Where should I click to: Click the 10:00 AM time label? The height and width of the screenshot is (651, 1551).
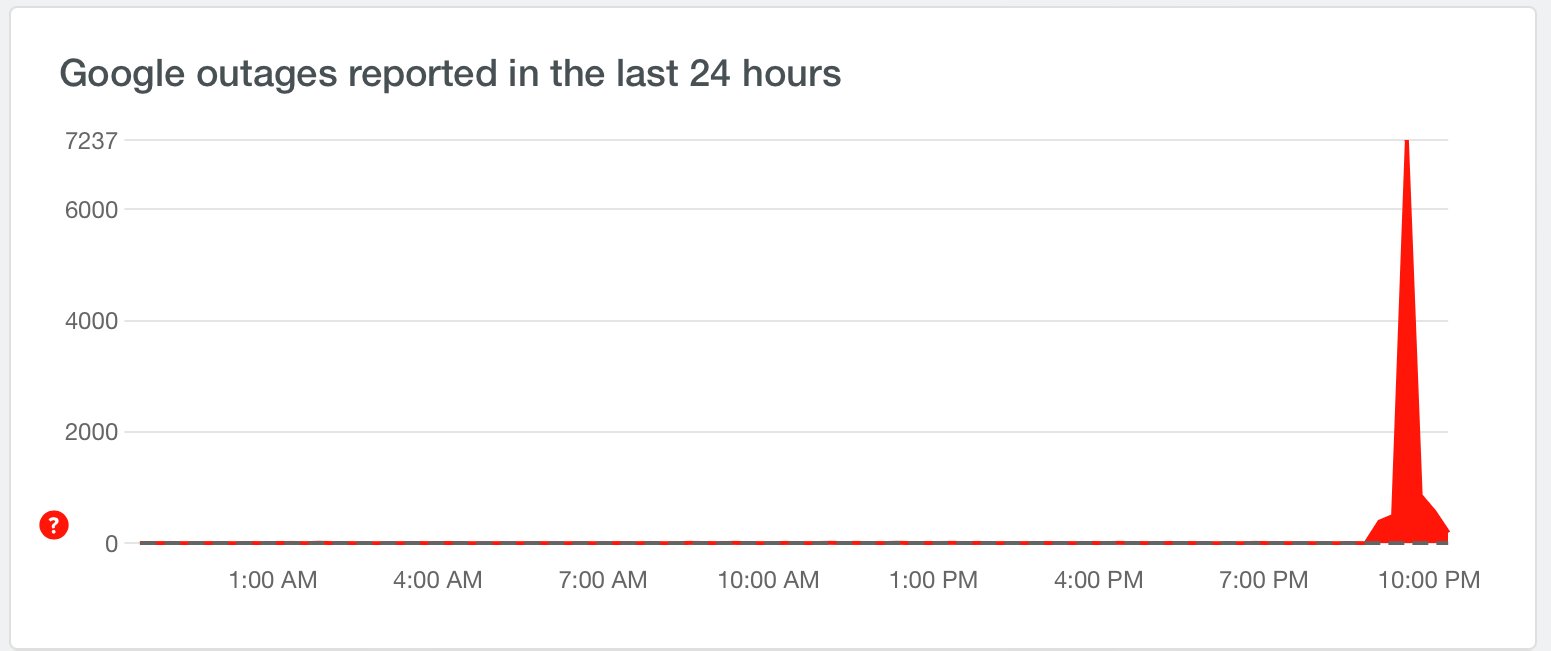point(768,580)
